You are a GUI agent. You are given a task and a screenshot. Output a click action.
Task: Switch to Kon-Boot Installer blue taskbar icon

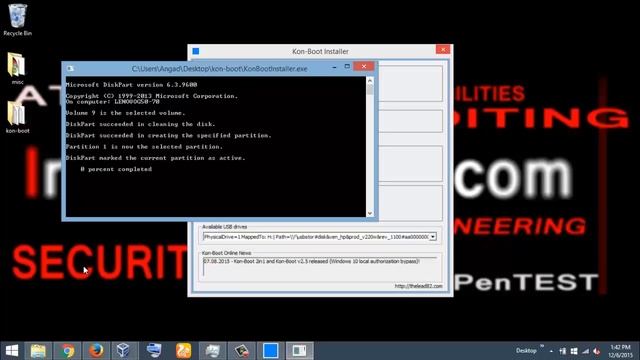270,351
